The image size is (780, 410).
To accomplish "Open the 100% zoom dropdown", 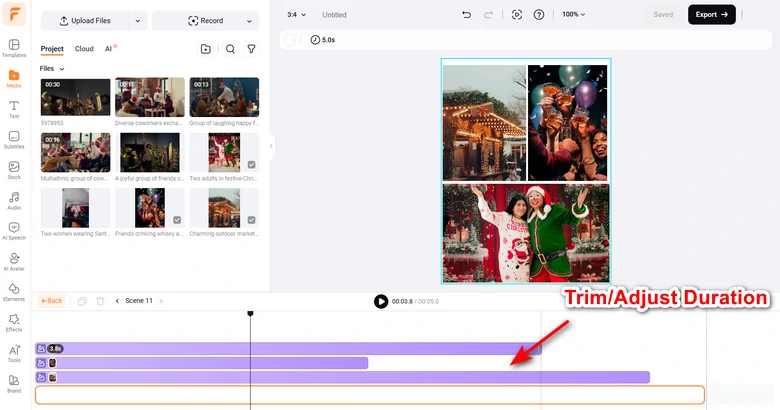I will (x=574, y=14).
